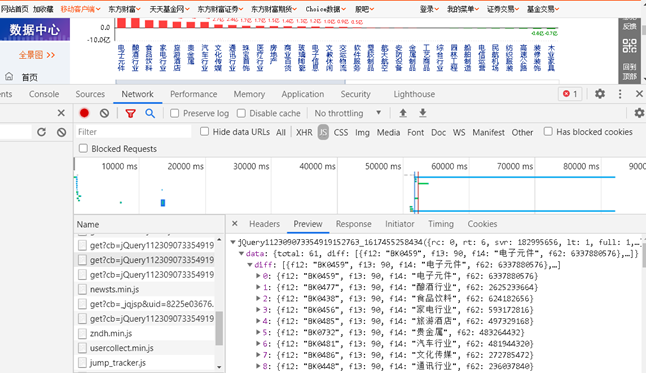Click the Filter text input field
The image size is (646, 373).
click(133, 132)
